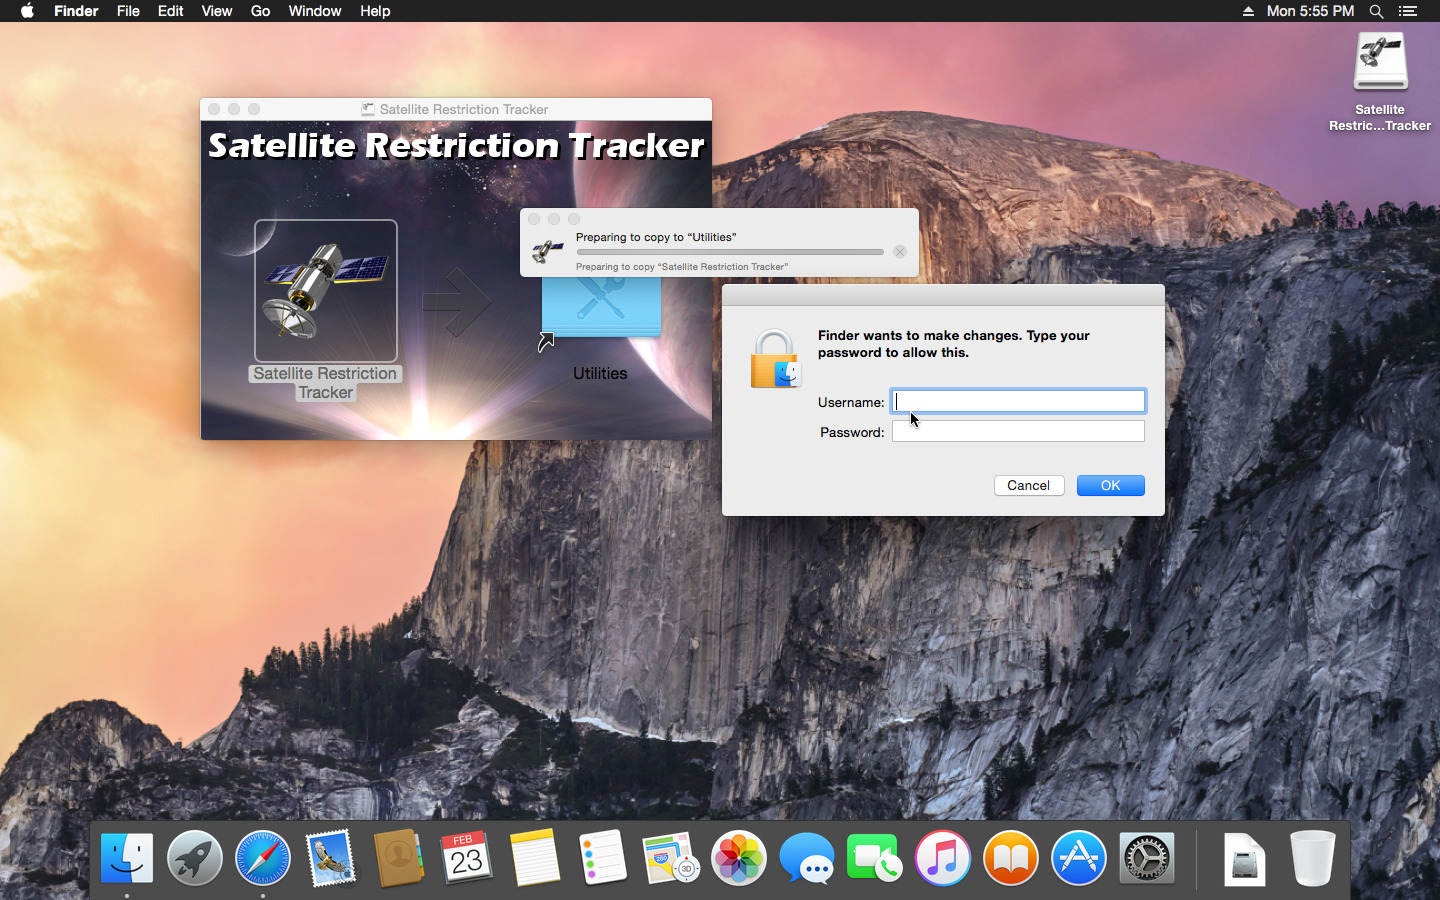Viewport: 1440px width, 900px height.
Task: Click the Password input field
Action: pos(1018,431)
